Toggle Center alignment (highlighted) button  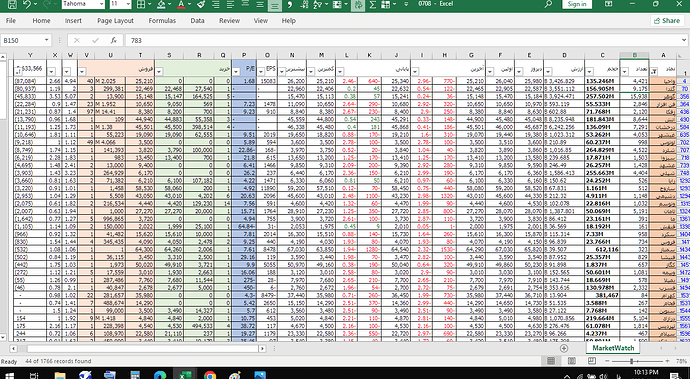coord(275,5)
